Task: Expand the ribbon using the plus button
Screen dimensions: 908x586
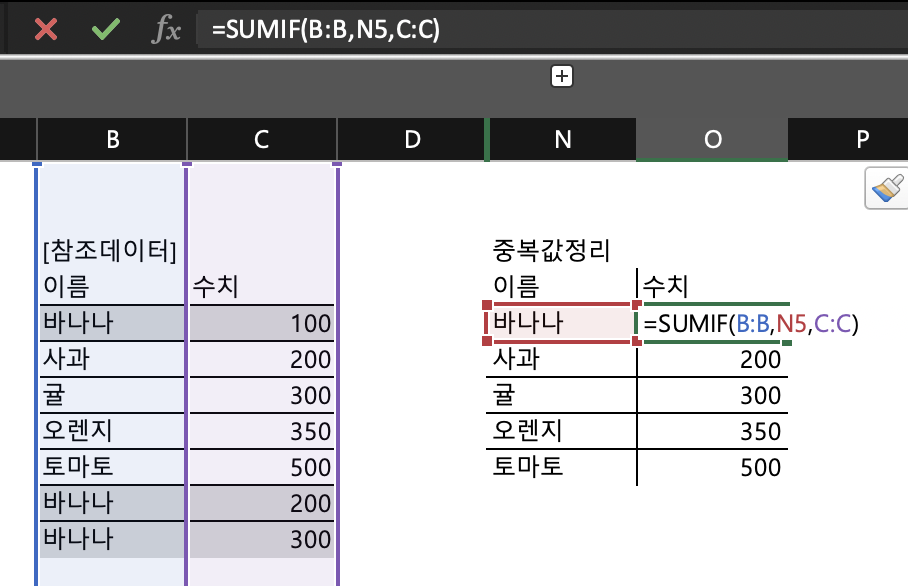Action: (561, 76)
